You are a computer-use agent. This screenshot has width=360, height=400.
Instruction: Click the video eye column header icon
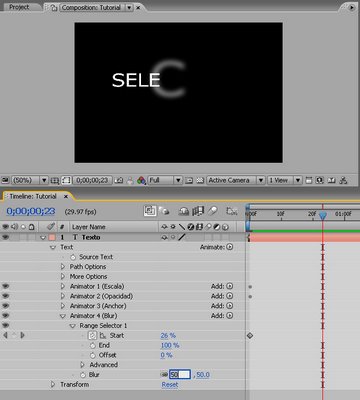tap(6, 227)
